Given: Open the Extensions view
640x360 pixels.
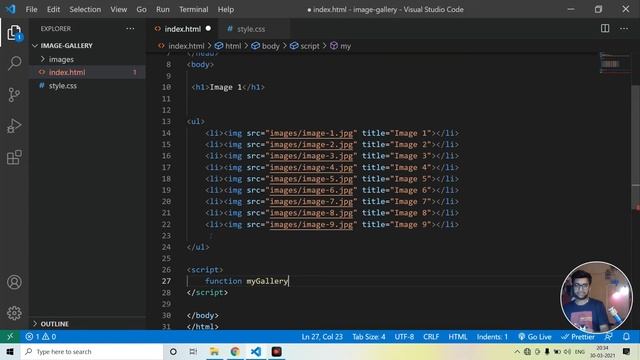Looking at the screenshot, I should click(14, 157).
